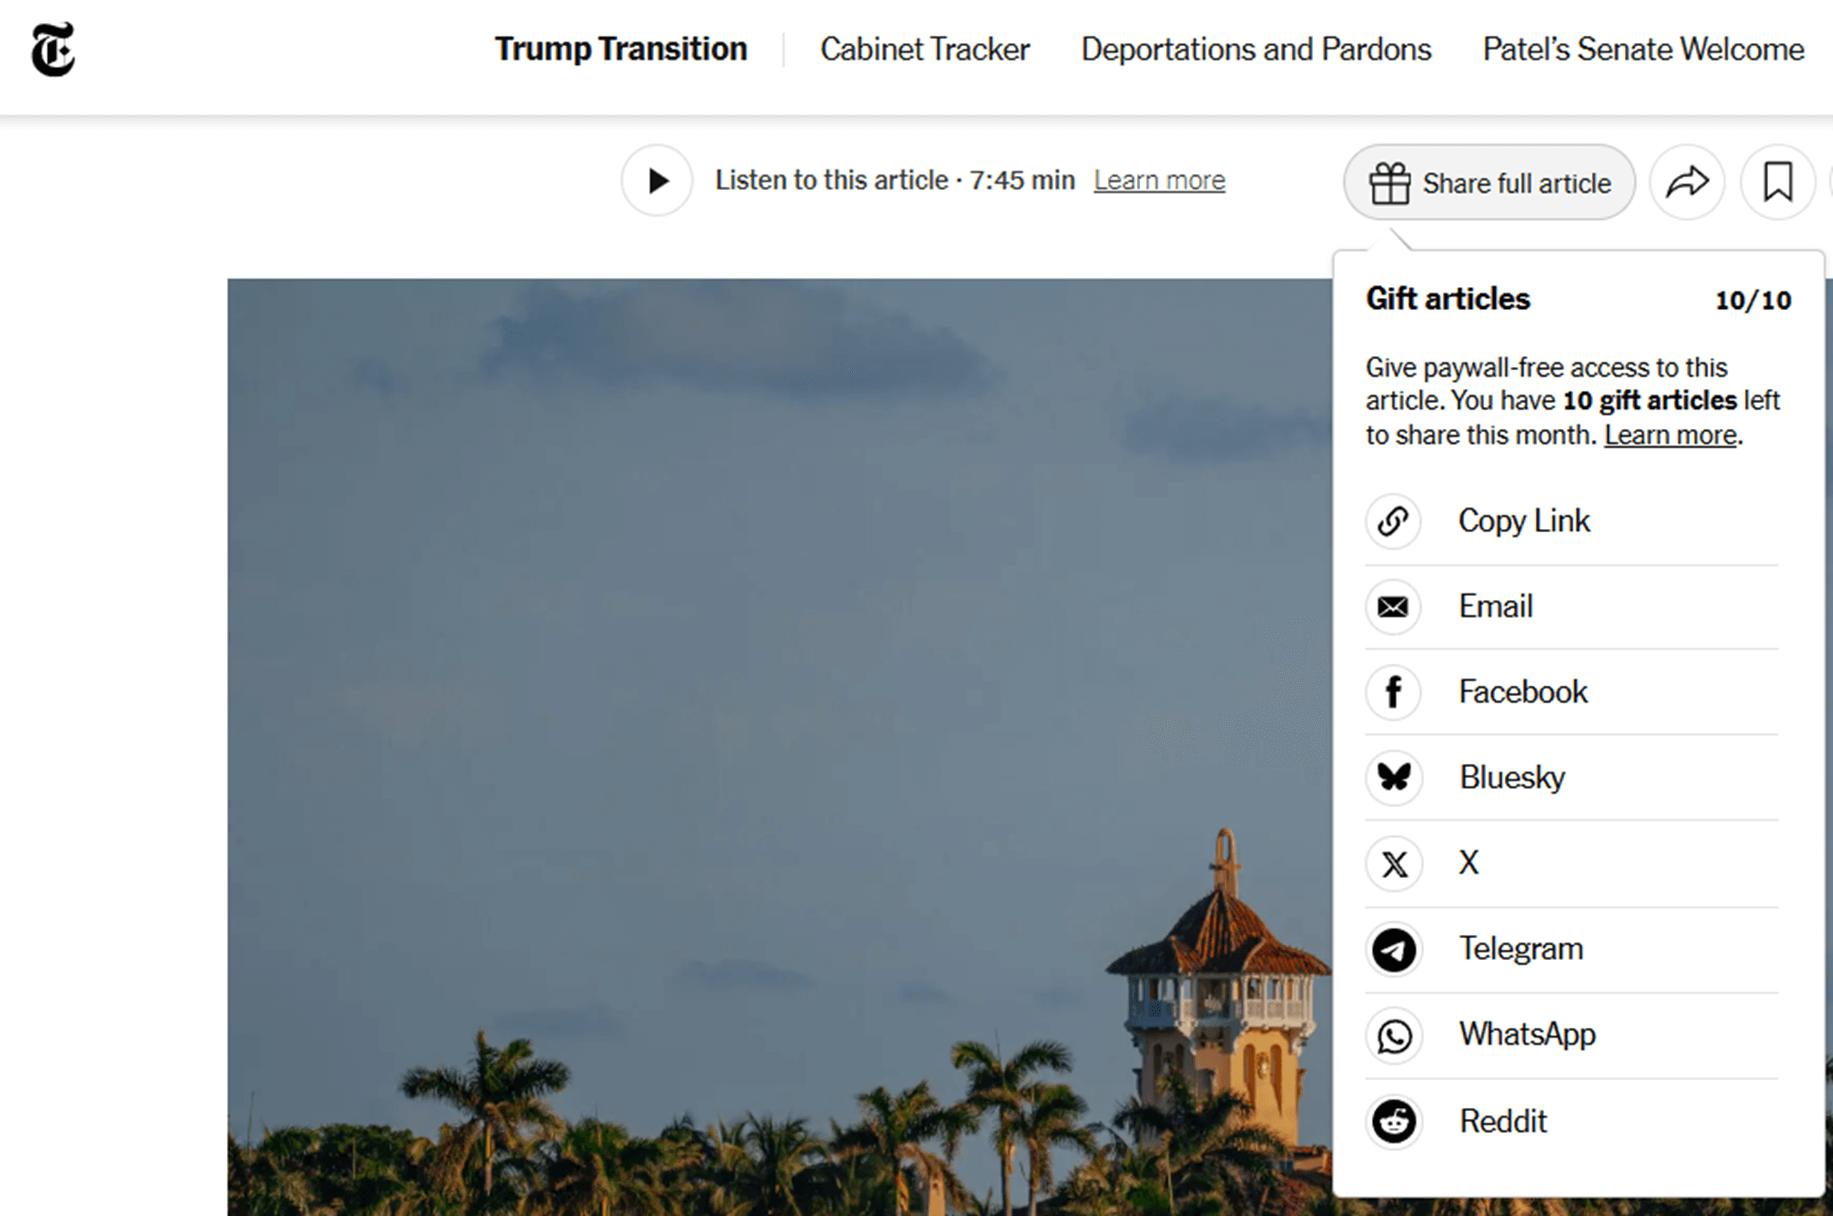The image size is (1833, 1216).
Task: View Patel's Senate Welcome article
Action: point(1641,48)
